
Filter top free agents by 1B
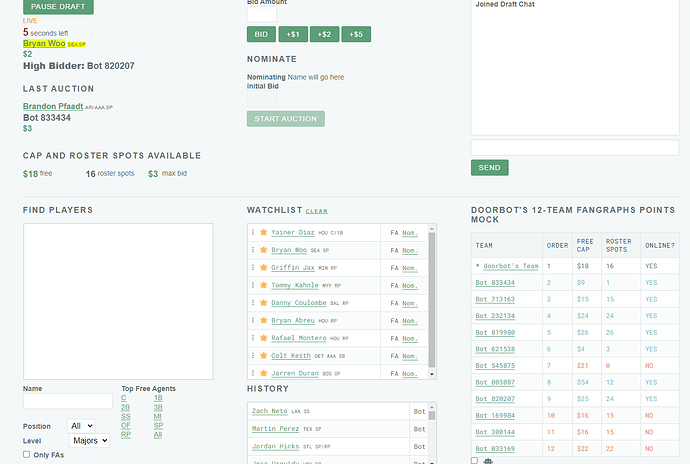click(158, 398)
